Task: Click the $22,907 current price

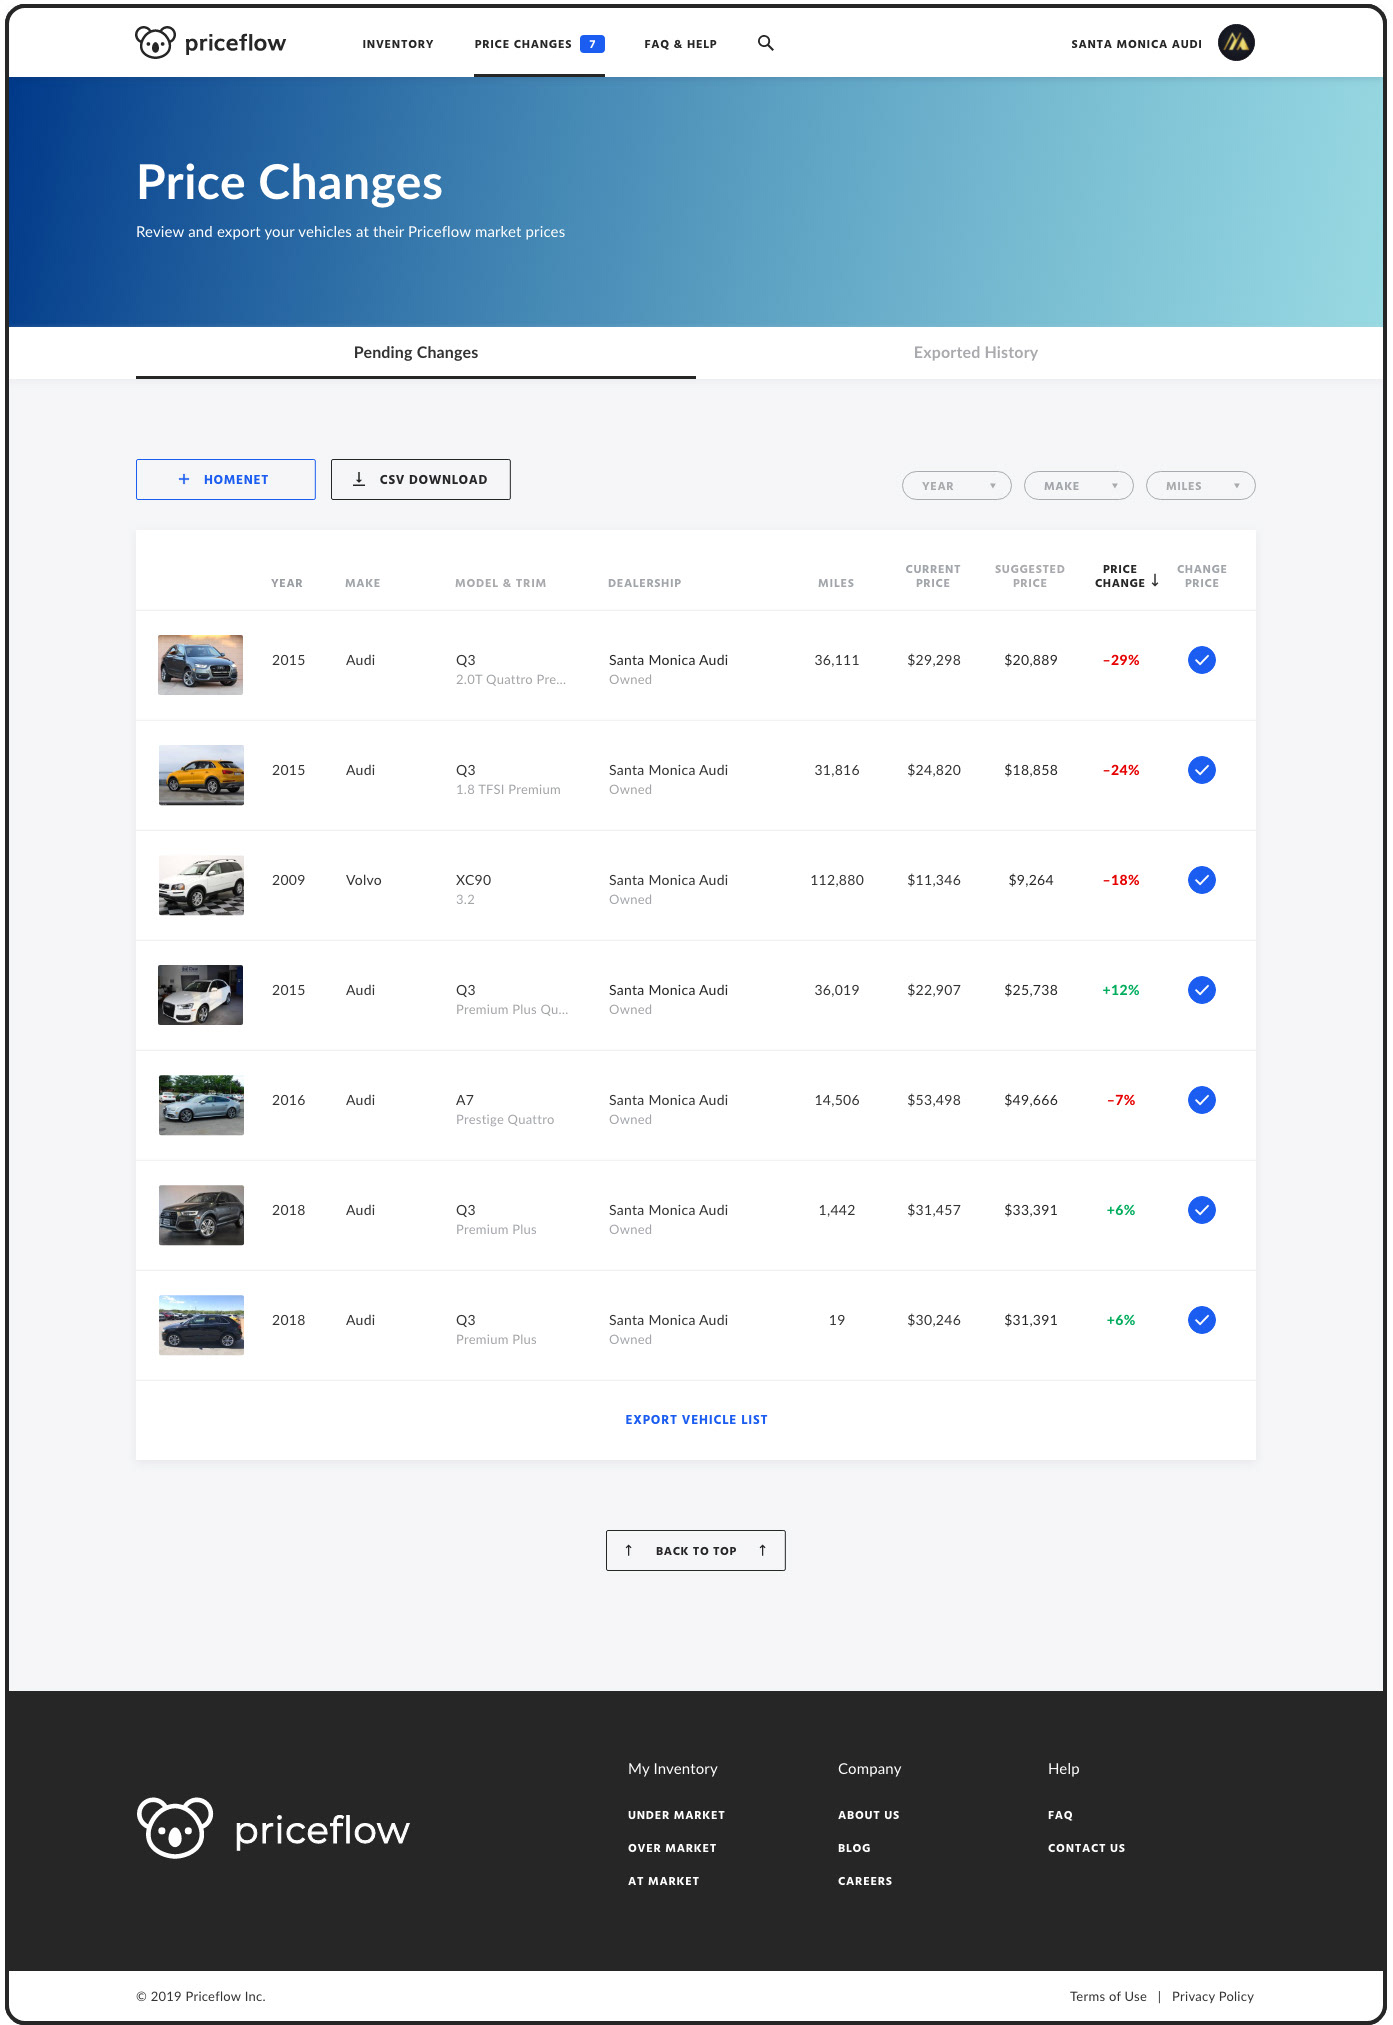Action: (934, 990)
